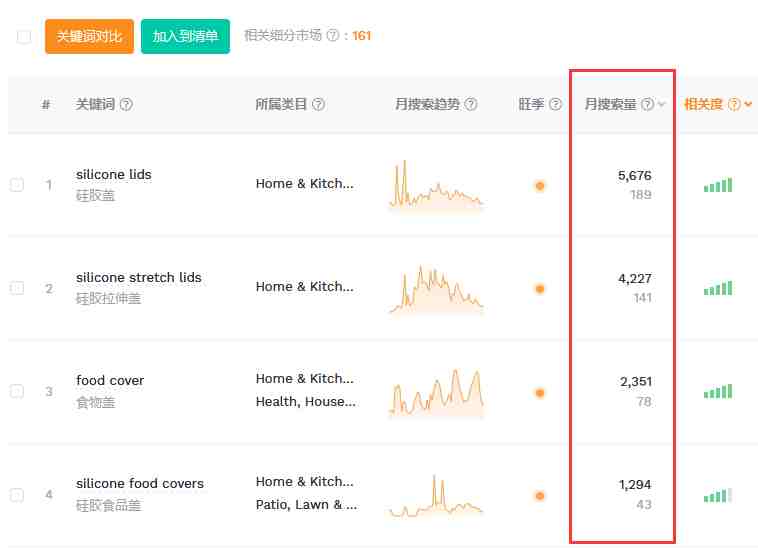Click help icon next to 月搜索趋势

[x=471, y=105]
